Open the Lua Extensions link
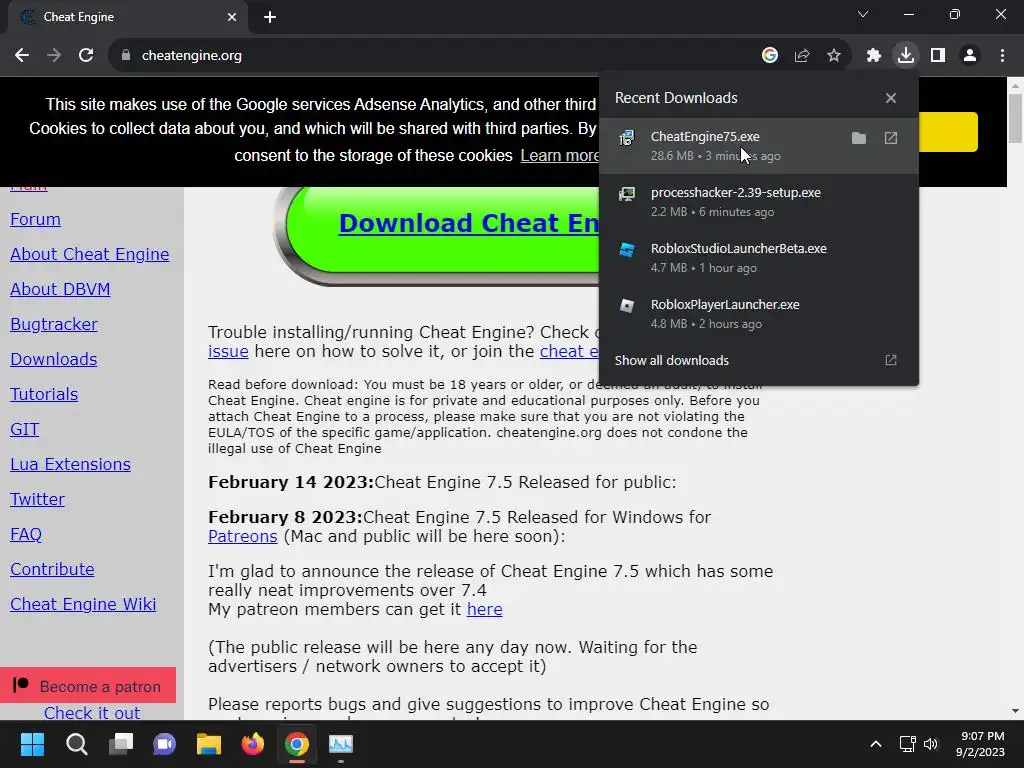 click(x=71, y=464)
